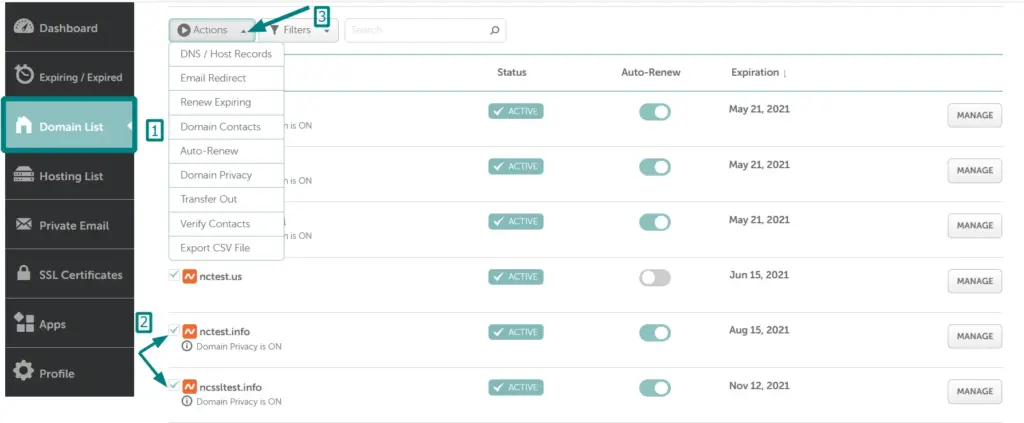
Task: Disable auto-renew for the May 21 first domain
Action: pos(654,112)
